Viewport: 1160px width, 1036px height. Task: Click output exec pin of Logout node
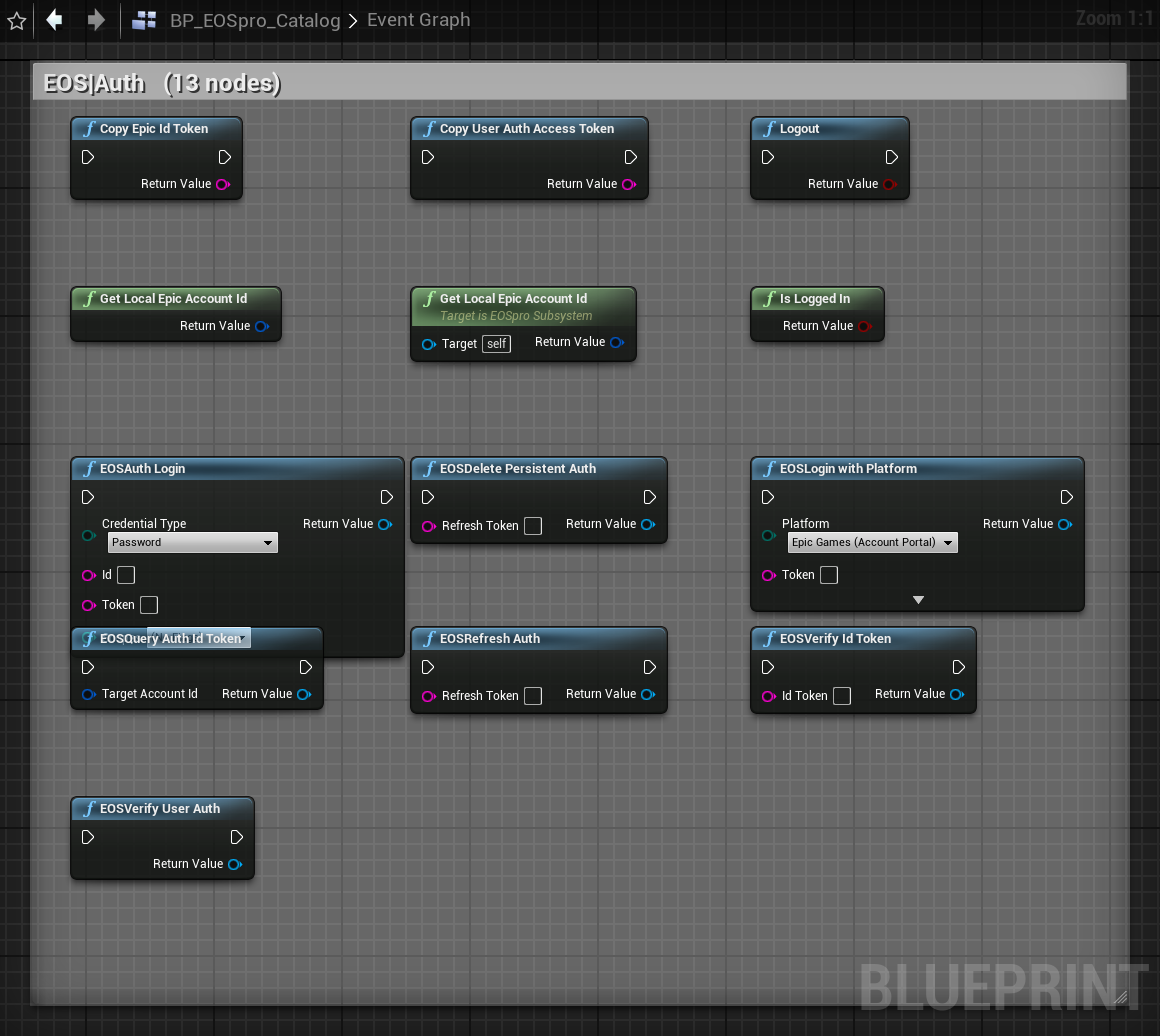pos(891,157)
